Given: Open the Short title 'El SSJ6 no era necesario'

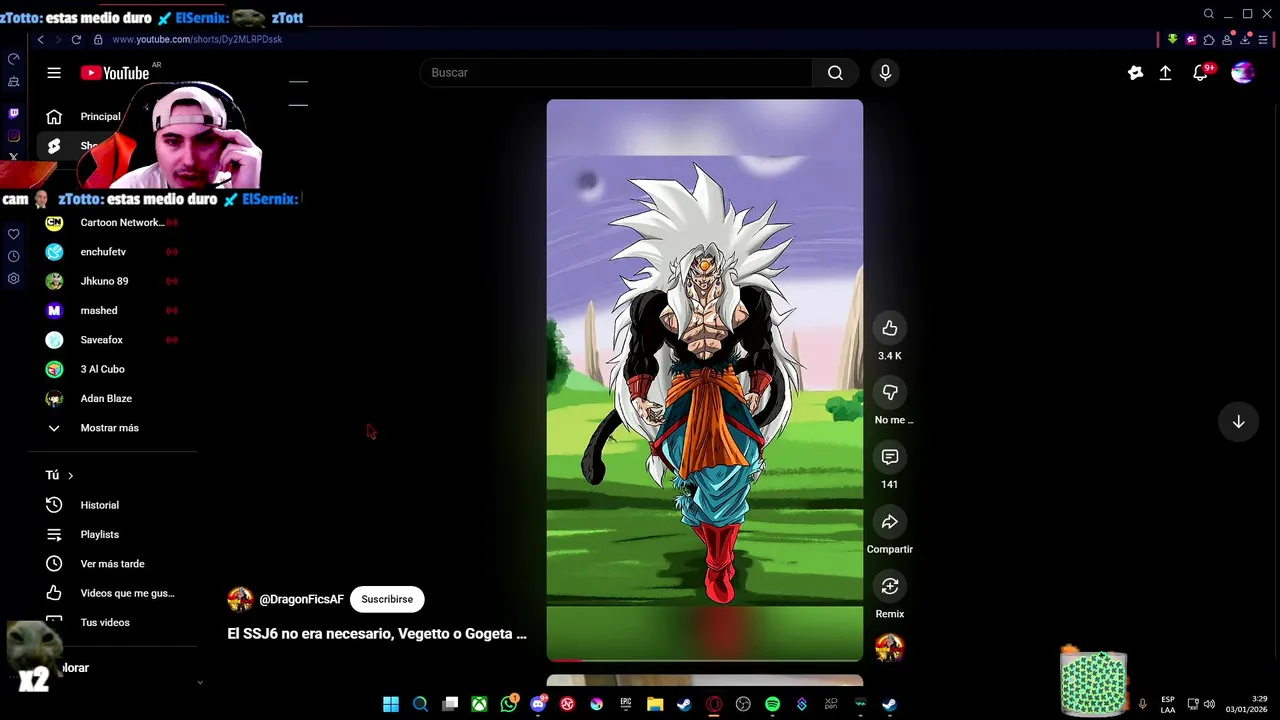Looking at the screenshot, I should pyautogui.click(x=377, y=634).
